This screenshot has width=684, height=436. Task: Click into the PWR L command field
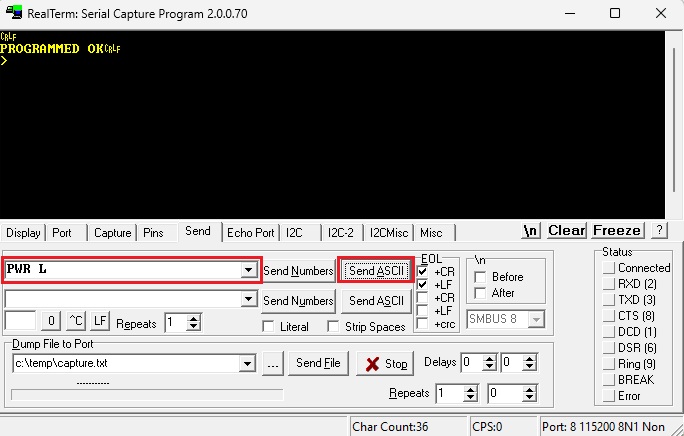(x=123, y=270)
